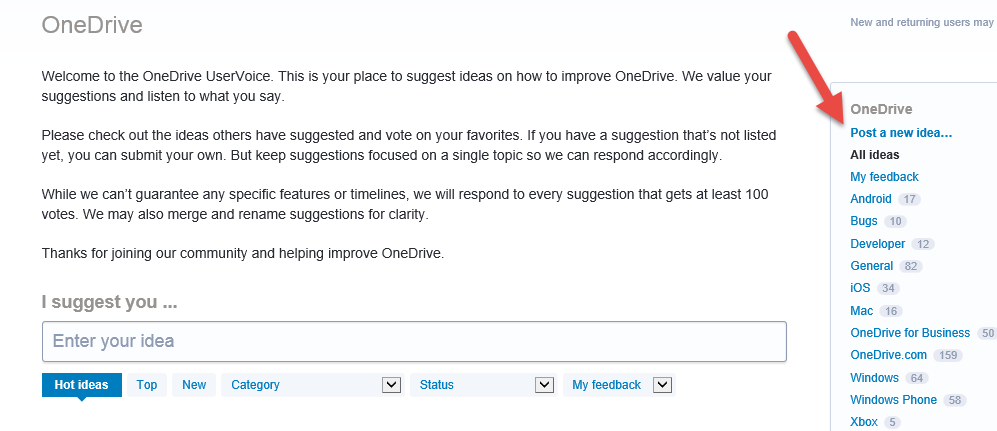
Task: Expand the Status dropdown
Action: [544, 385]
